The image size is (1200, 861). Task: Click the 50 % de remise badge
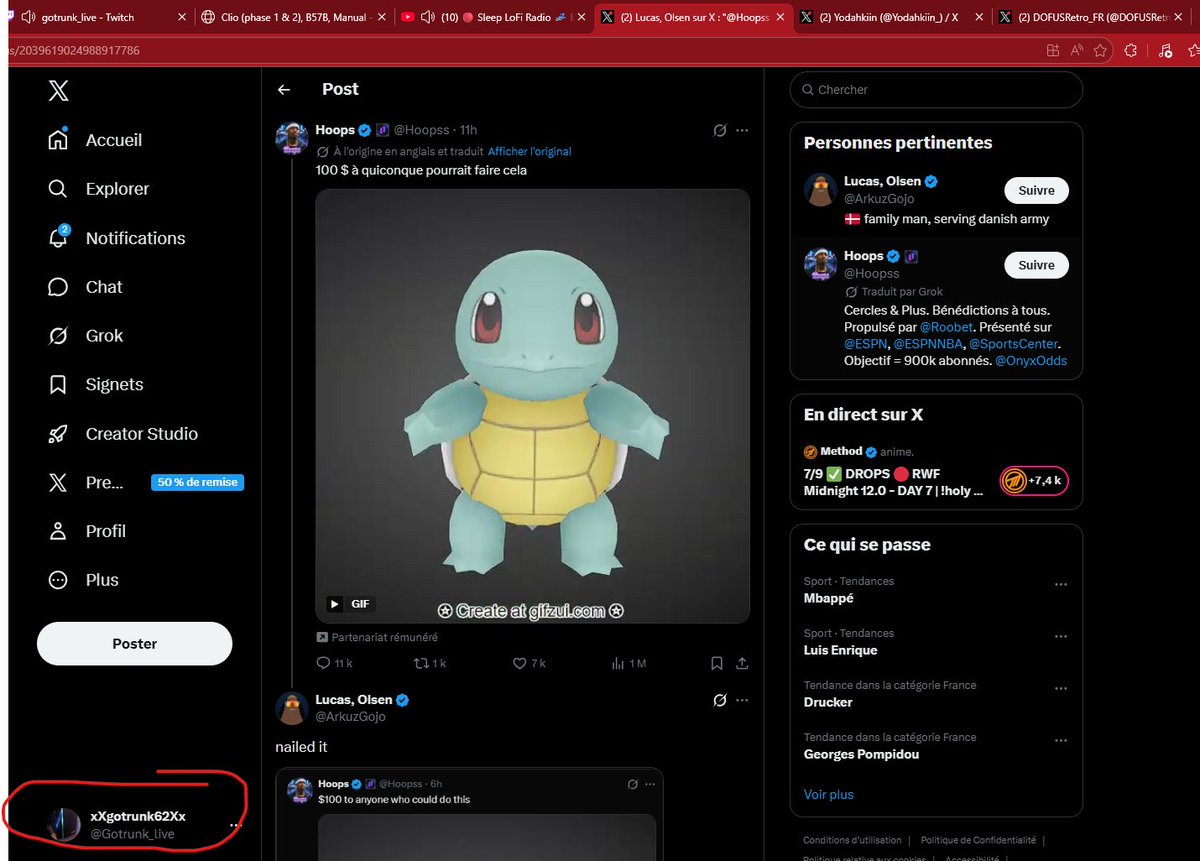(198, 482)
